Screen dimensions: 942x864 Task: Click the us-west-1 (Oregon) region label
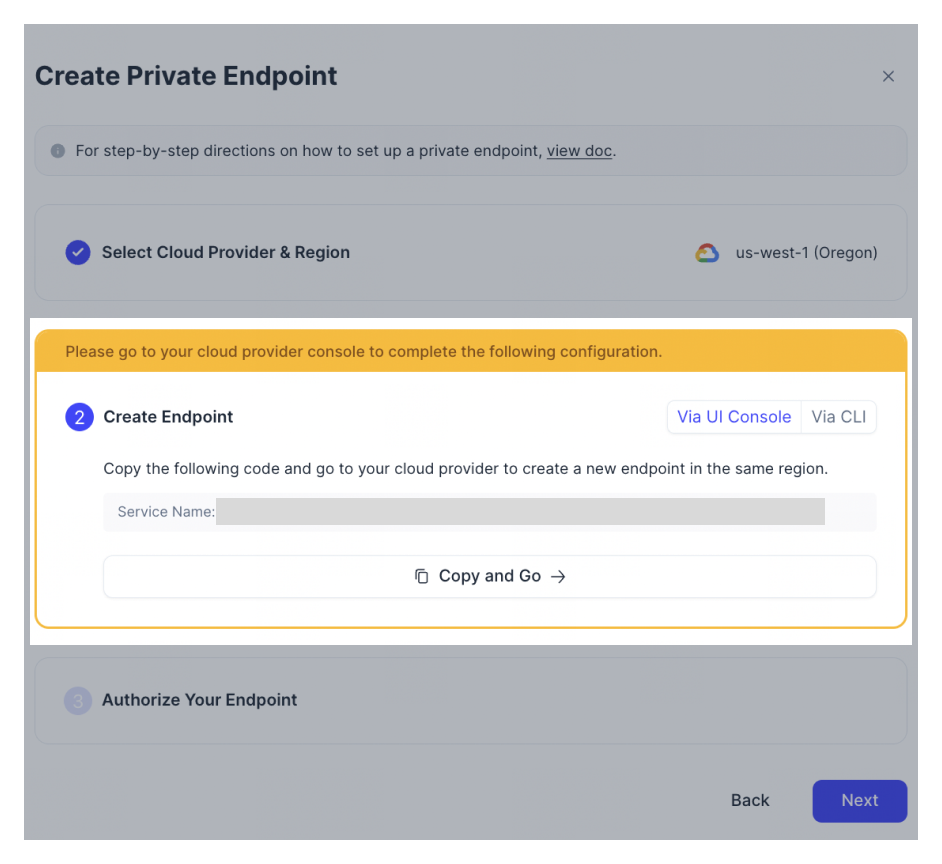806,252
